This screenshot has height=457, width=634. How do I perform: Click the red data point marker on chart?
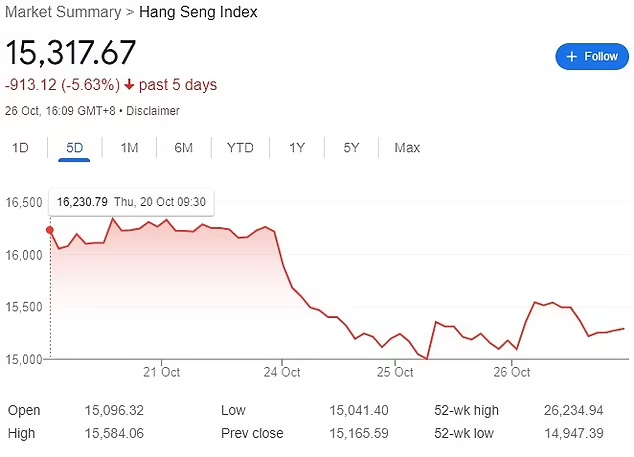tap(50, 230)
